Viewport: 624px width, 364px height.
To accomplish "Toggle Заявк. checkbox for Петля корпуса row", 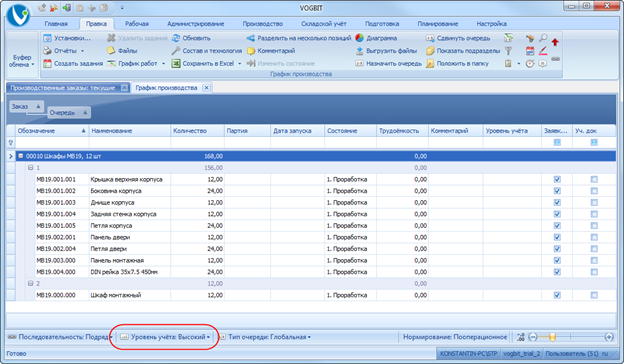I will pyautogui.click(x=557, y=226).
